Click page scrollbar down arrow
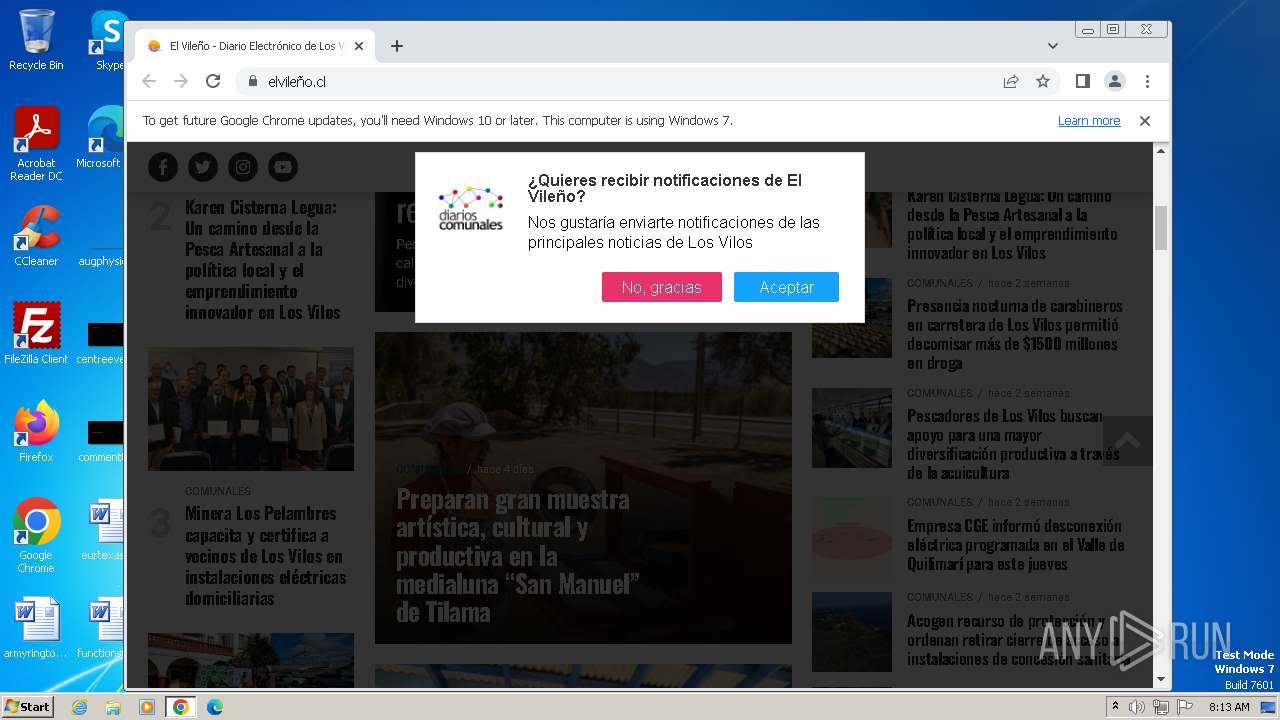Image resolution: width=1280 pixels, height=720 pixels. click(x=1161, y=680)
